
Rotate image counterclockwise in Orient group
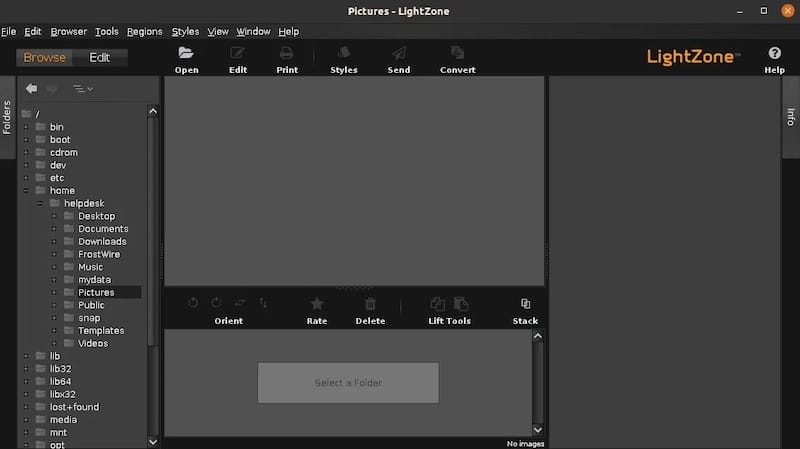[x=193, y=303]
